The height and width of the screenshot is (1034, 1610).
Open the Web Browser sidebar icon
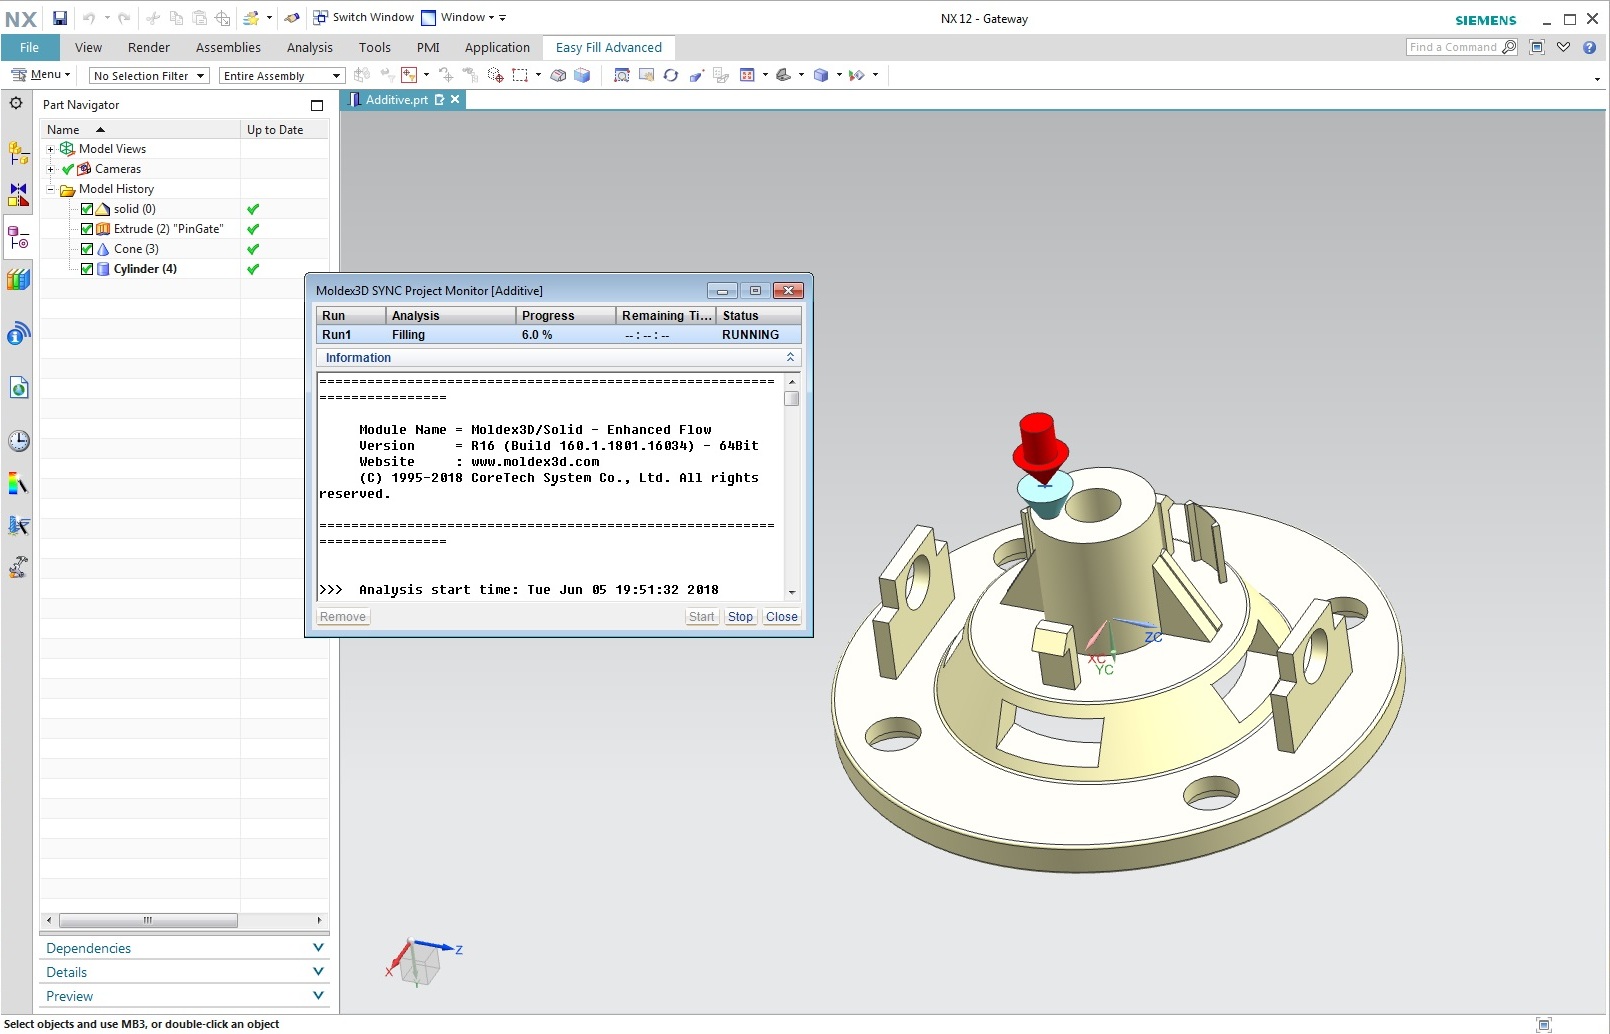click(x=18, y=387)
